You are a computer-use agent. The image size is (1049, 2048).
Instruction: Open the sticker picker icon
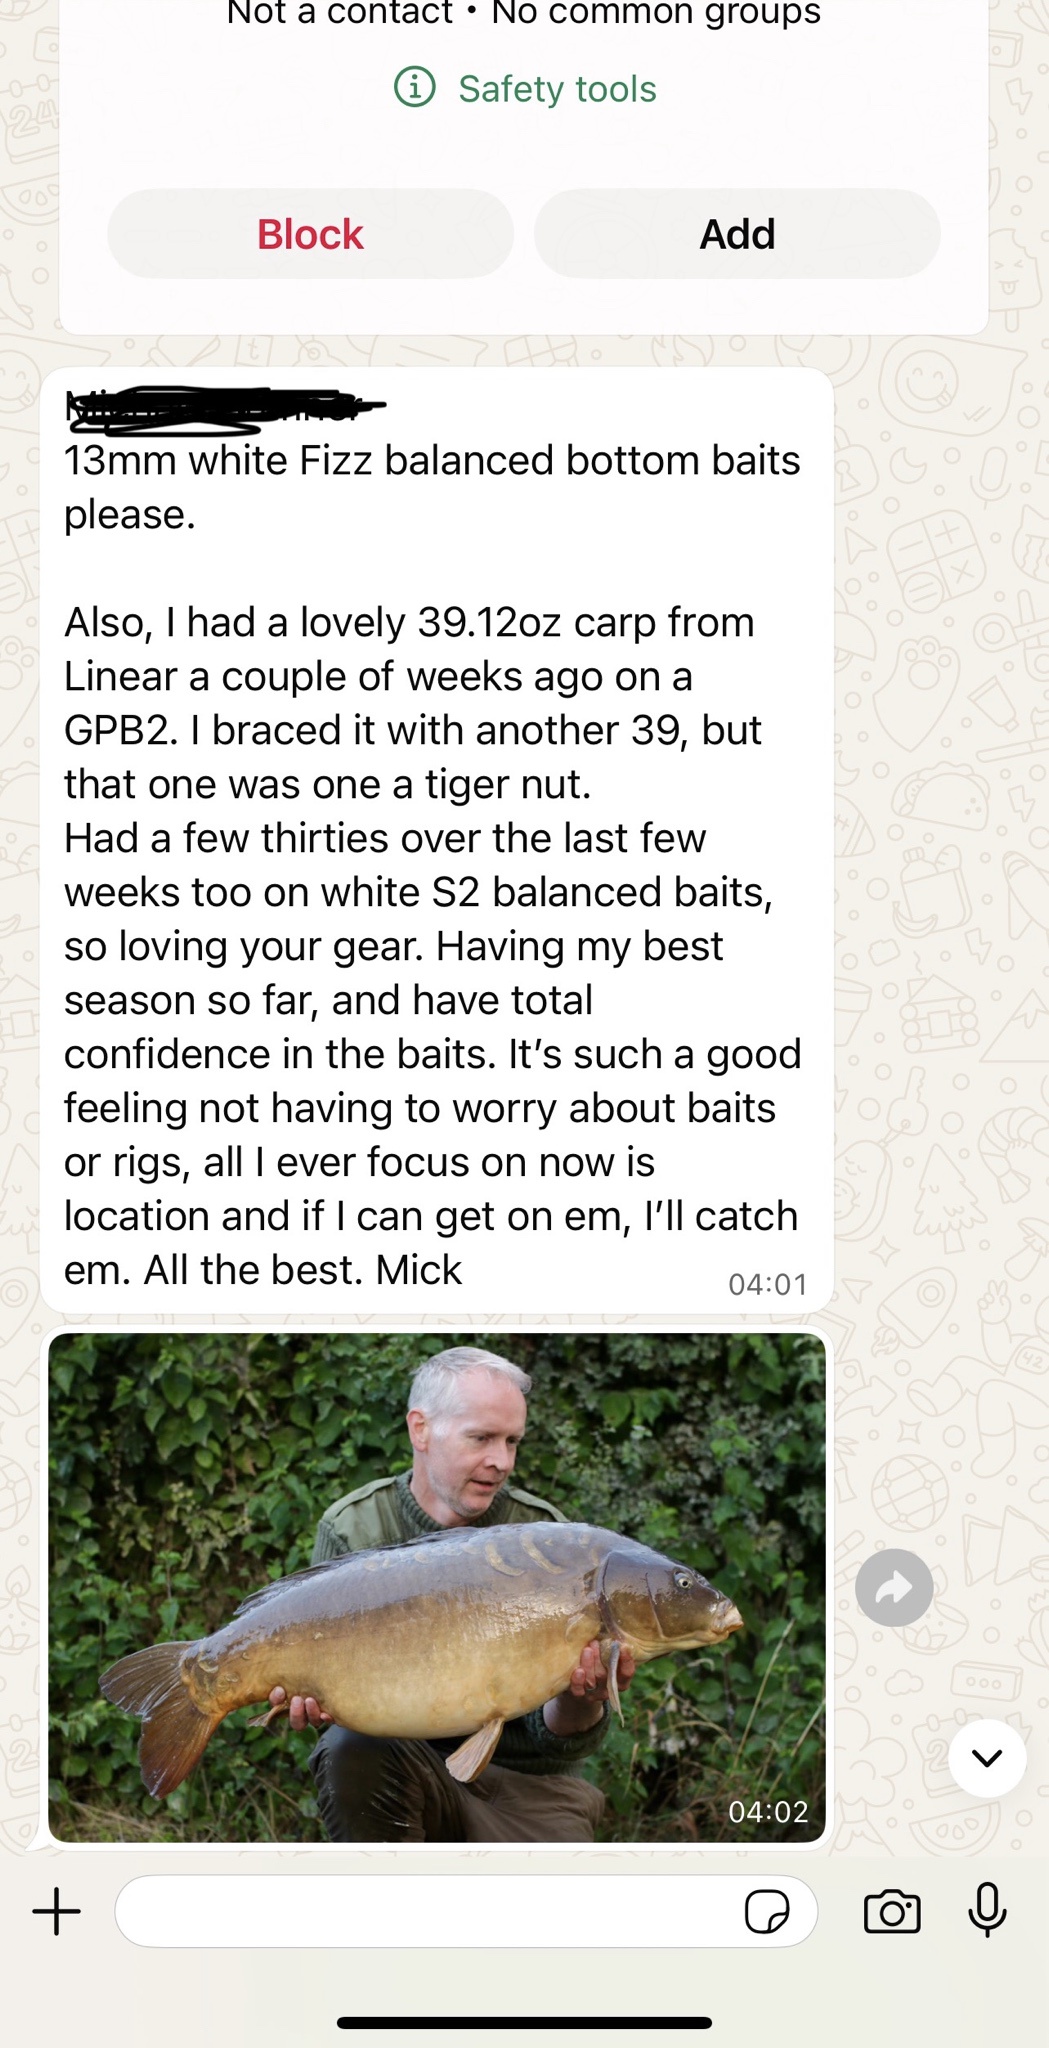[x=767, y=1911]
